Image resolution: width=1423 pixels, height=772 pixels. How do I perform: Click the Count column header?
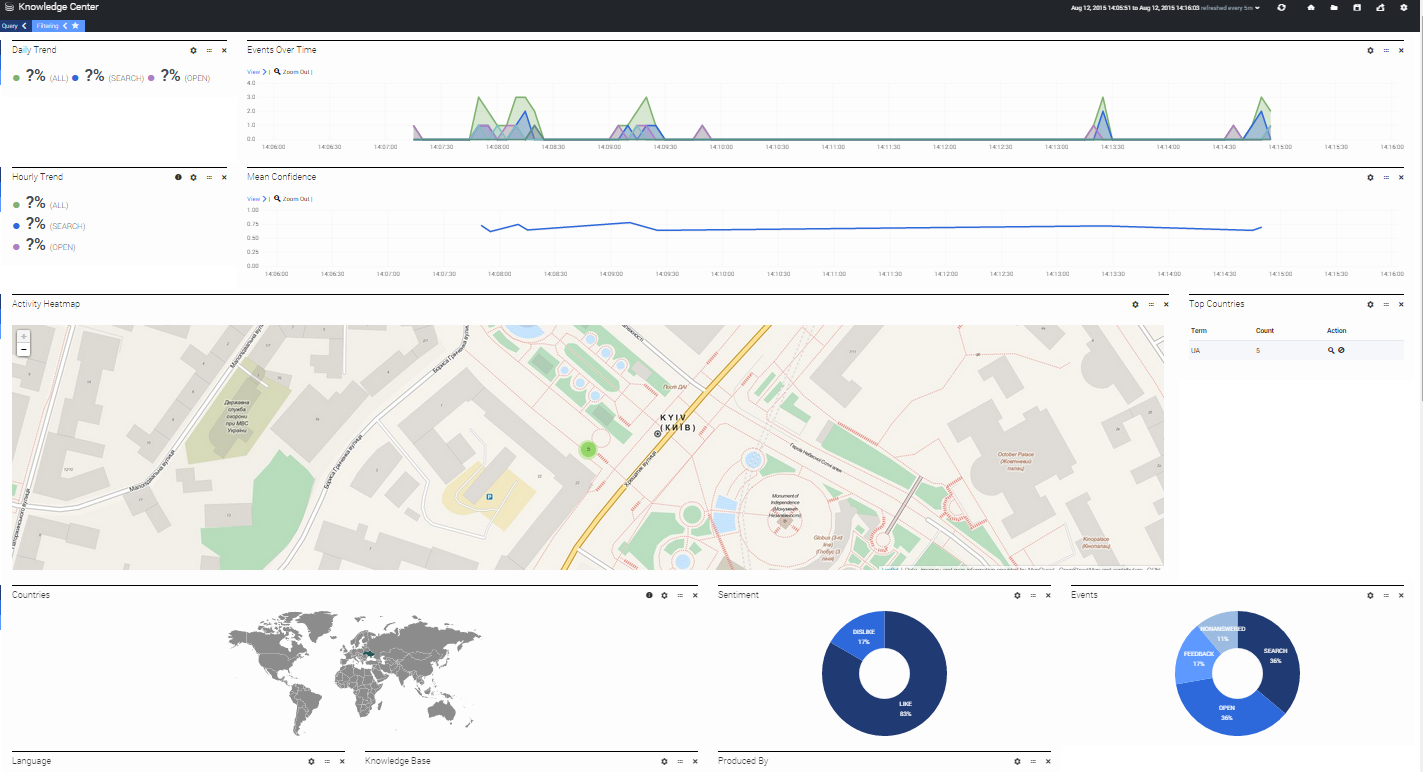1265,330
